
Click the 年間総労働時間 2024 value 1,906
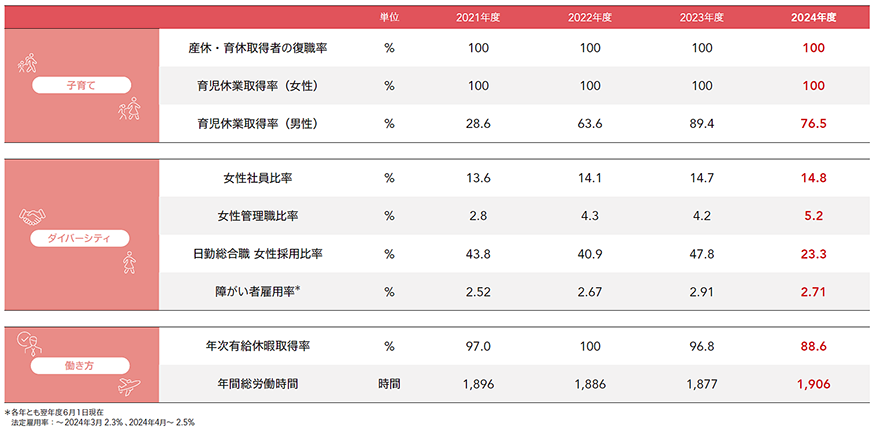pyautogui.click(x=813, y=382)
